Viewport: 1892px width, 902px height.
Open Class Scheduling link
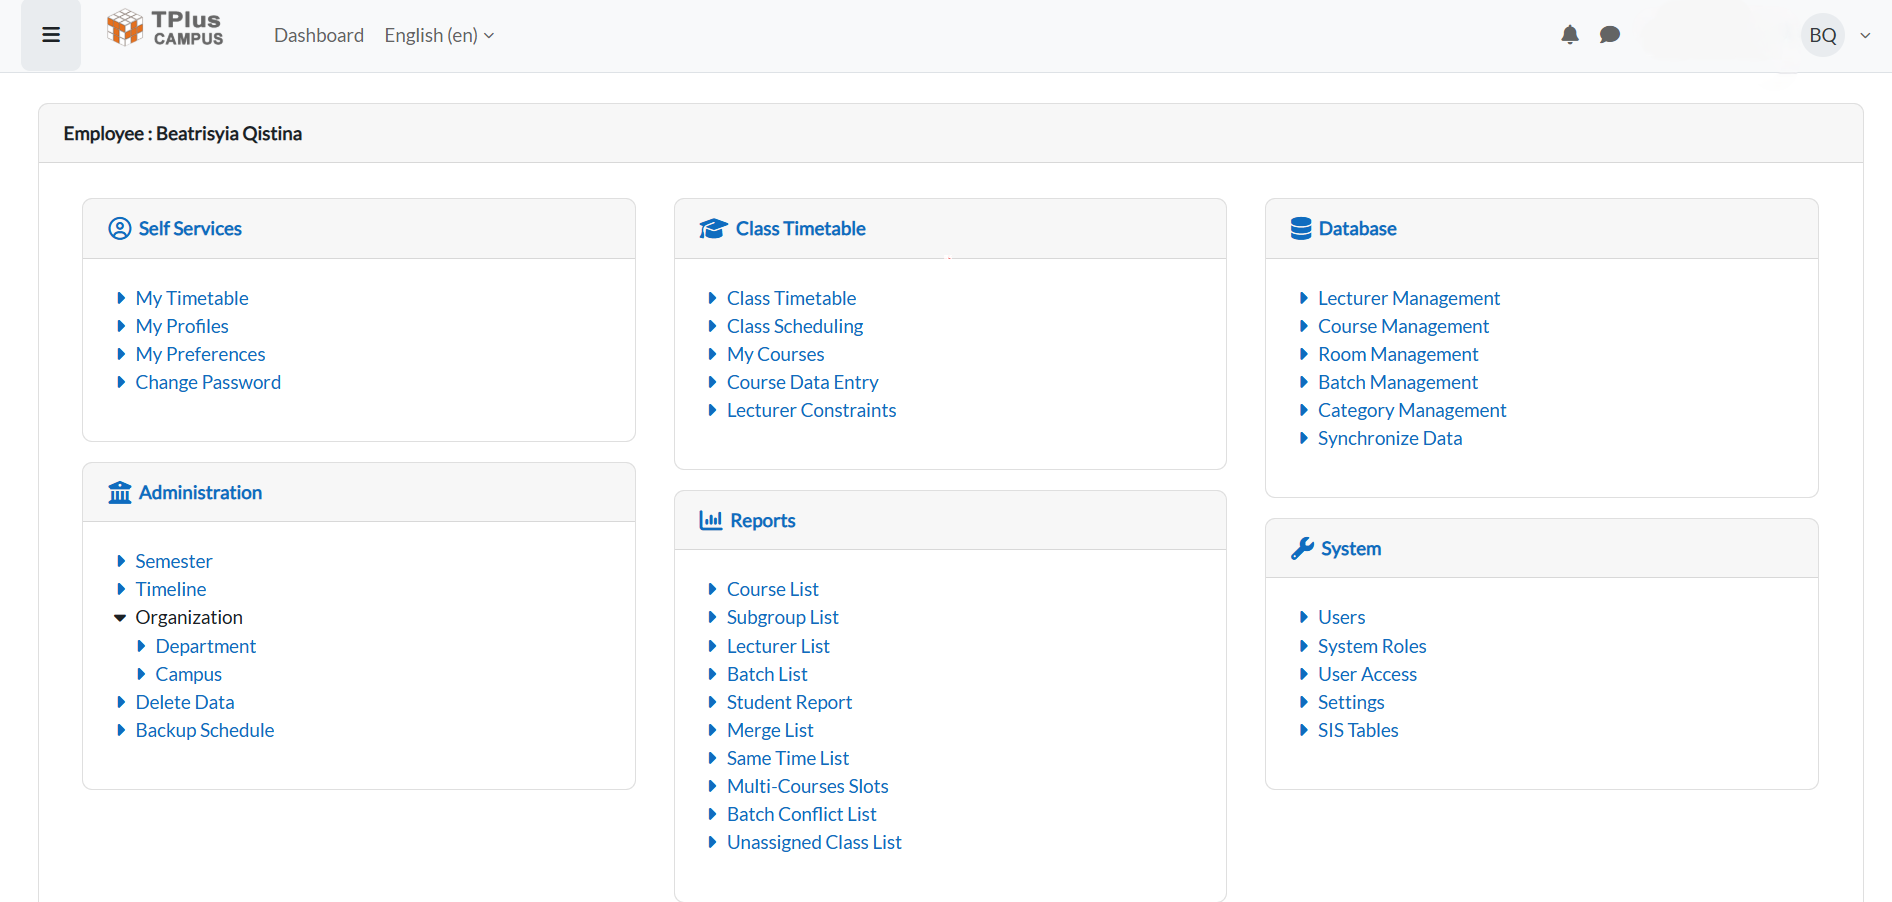coord(794,327)
